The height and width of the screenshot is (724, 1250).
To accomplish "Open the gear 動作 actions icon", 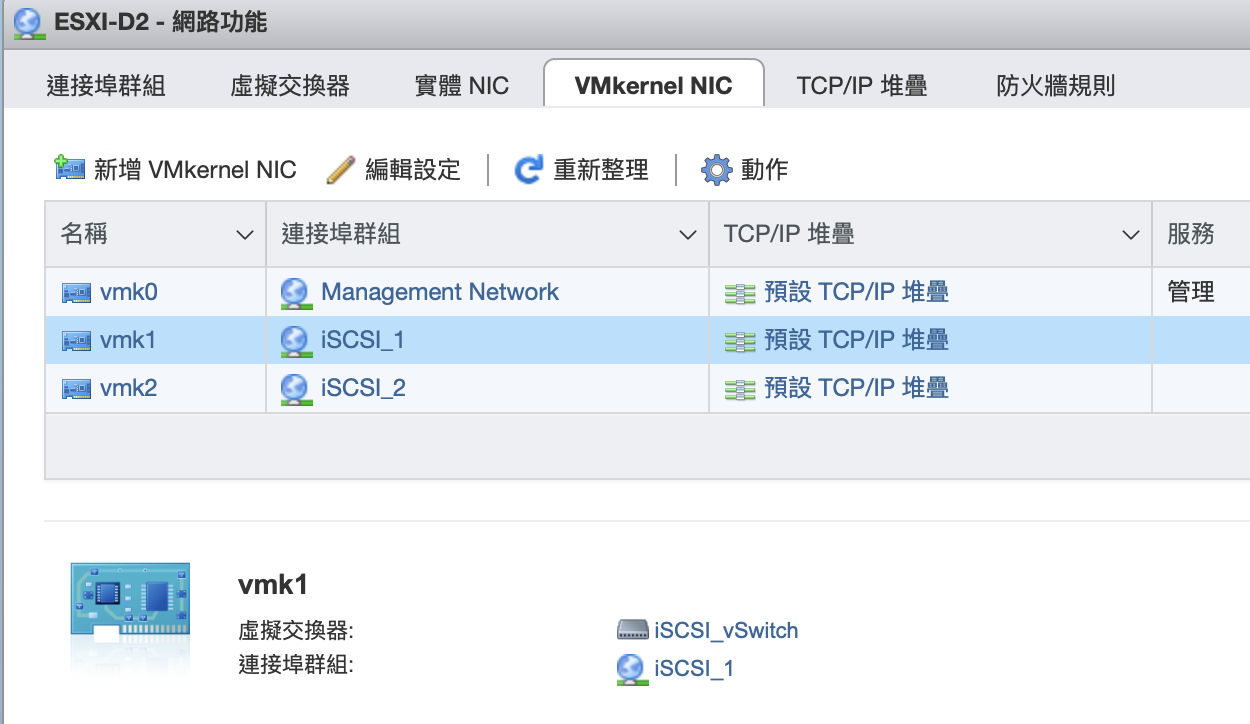I will coord(717,170).
